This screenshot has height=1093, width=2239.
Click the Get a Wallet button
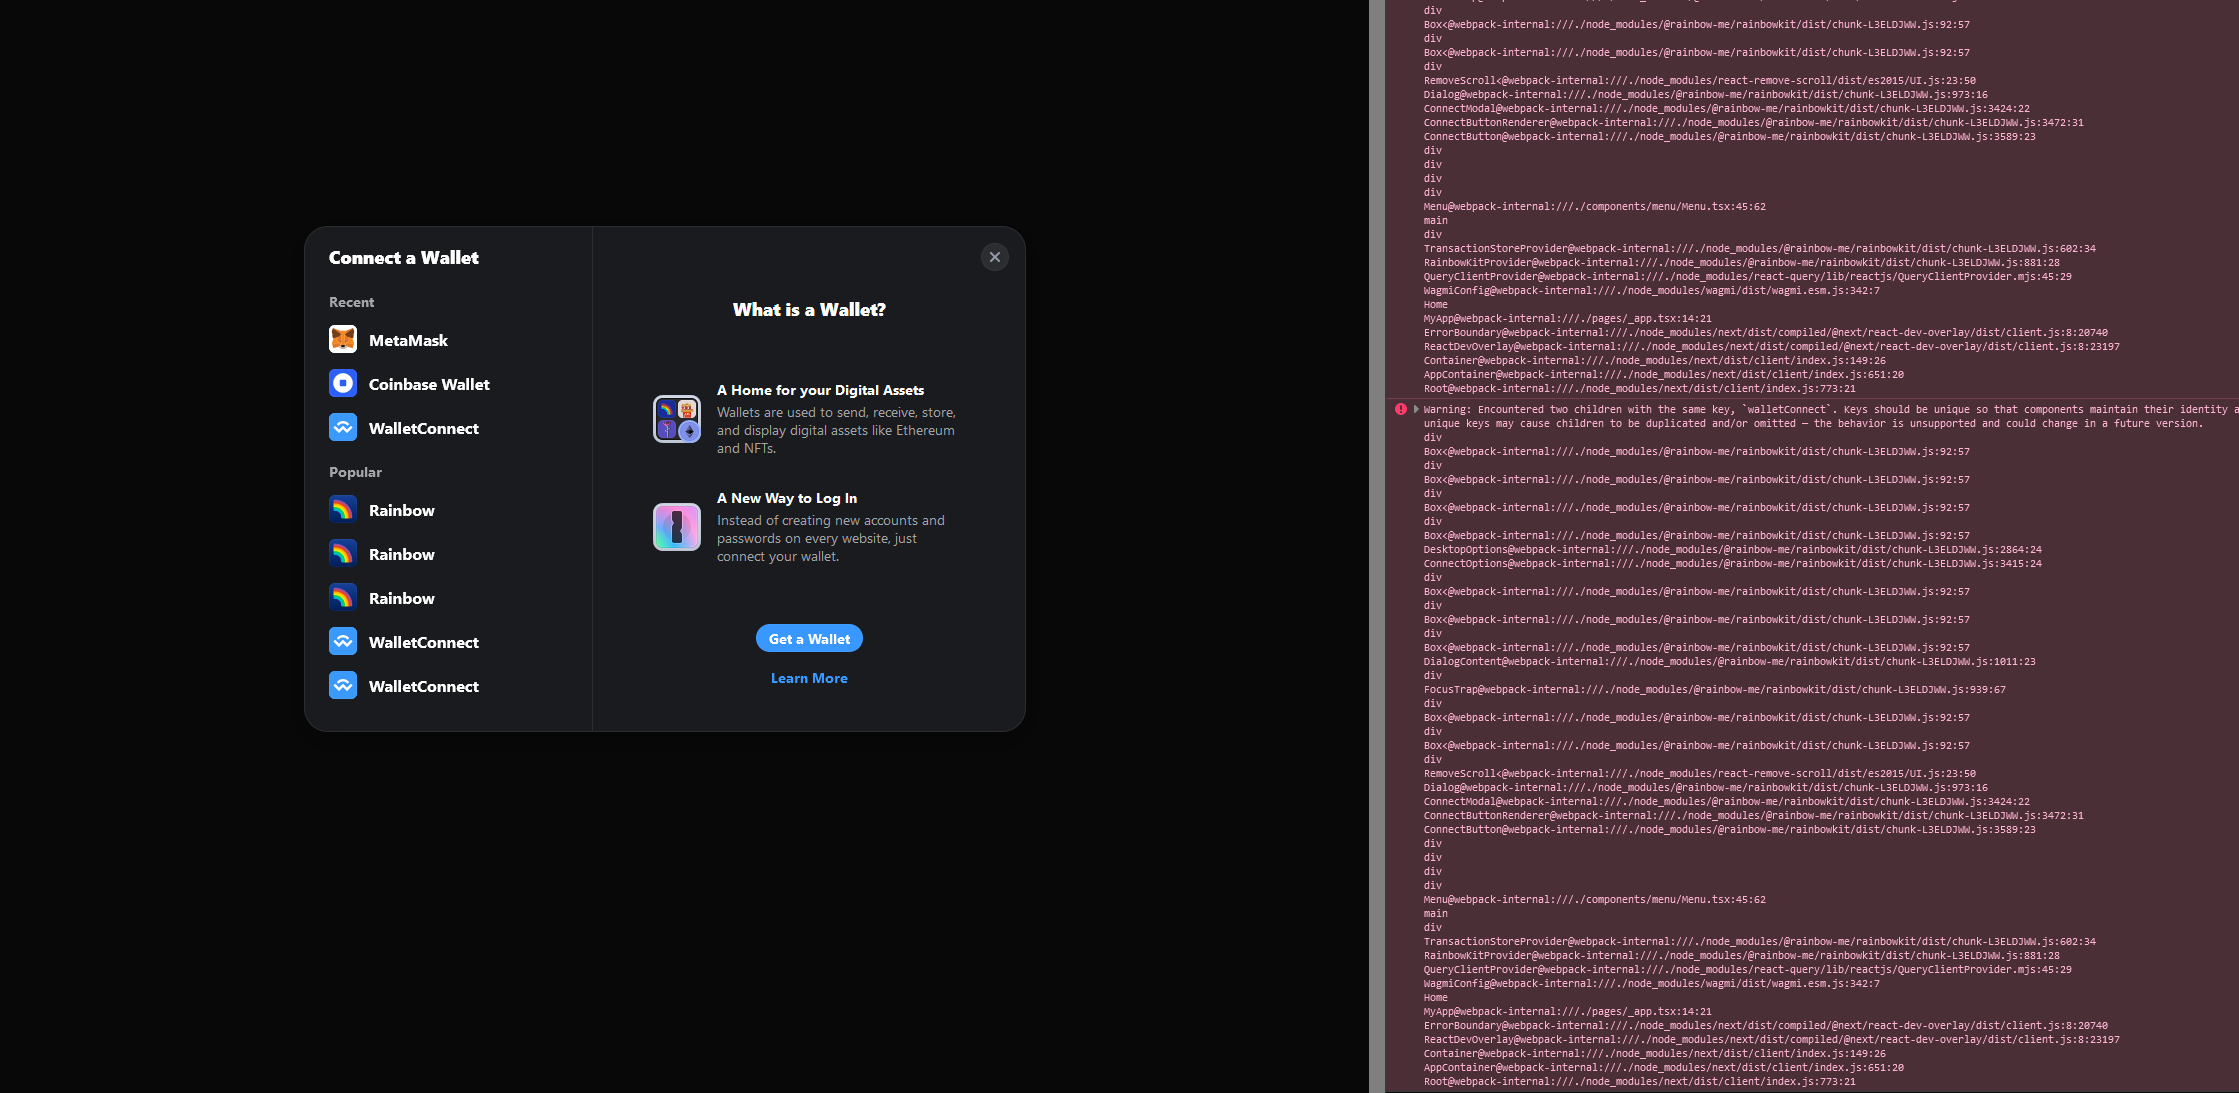(x=809, y=639)
